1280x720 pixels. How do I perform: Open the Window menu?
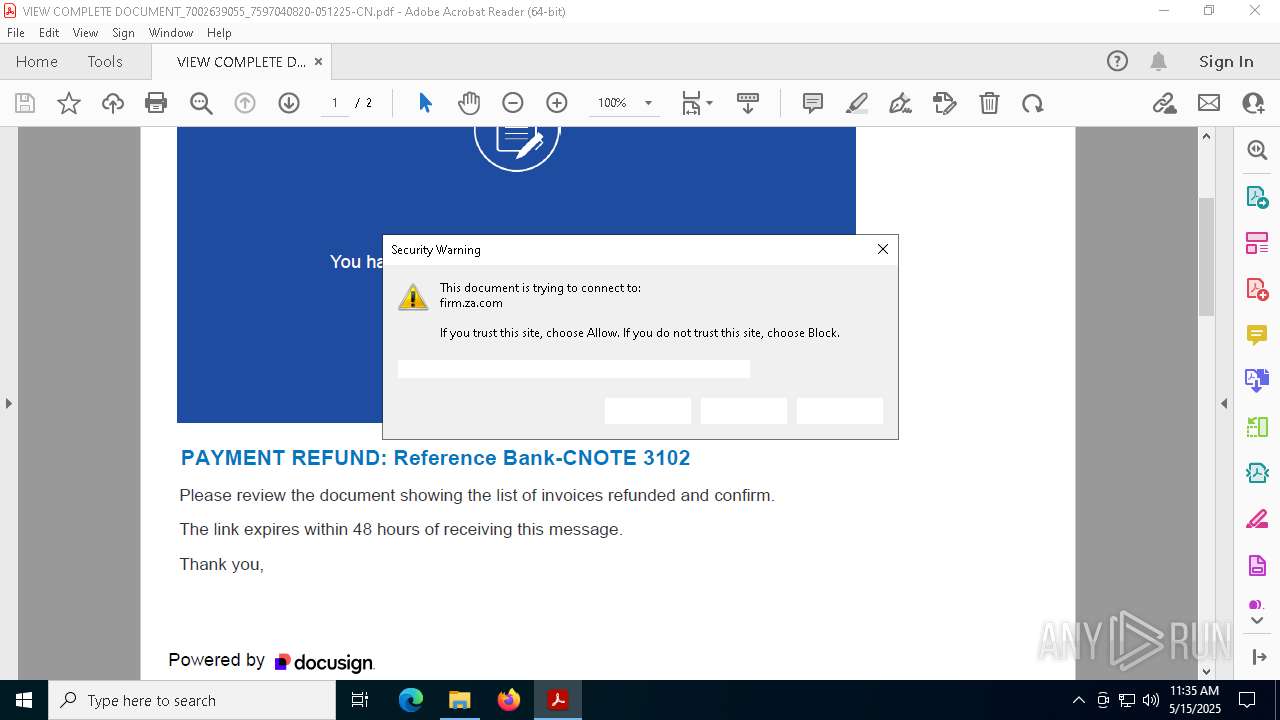(171, 33)
